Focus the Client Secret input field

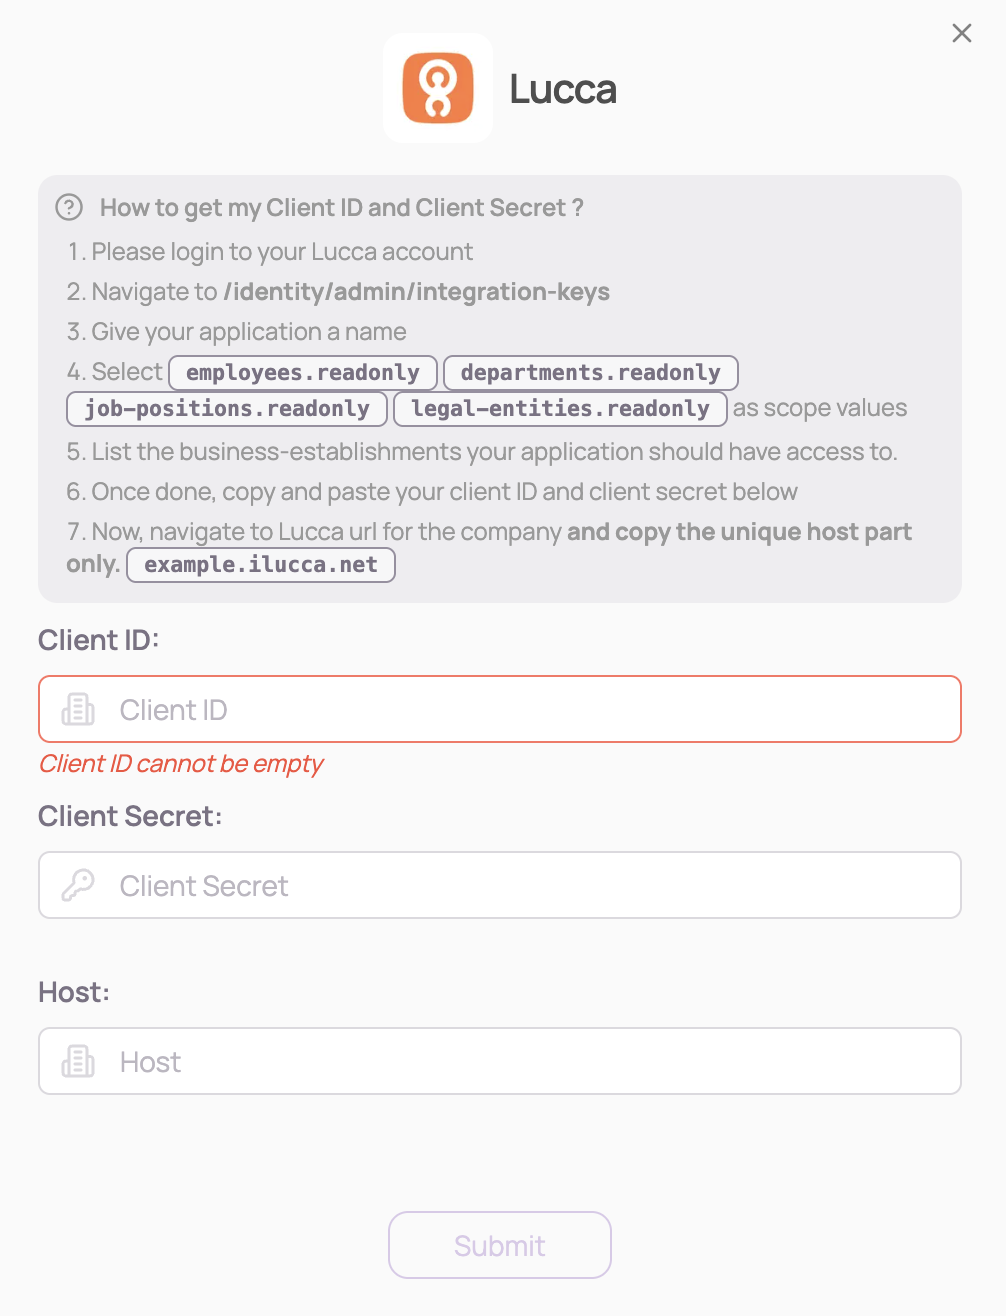[x=500, y=885]
